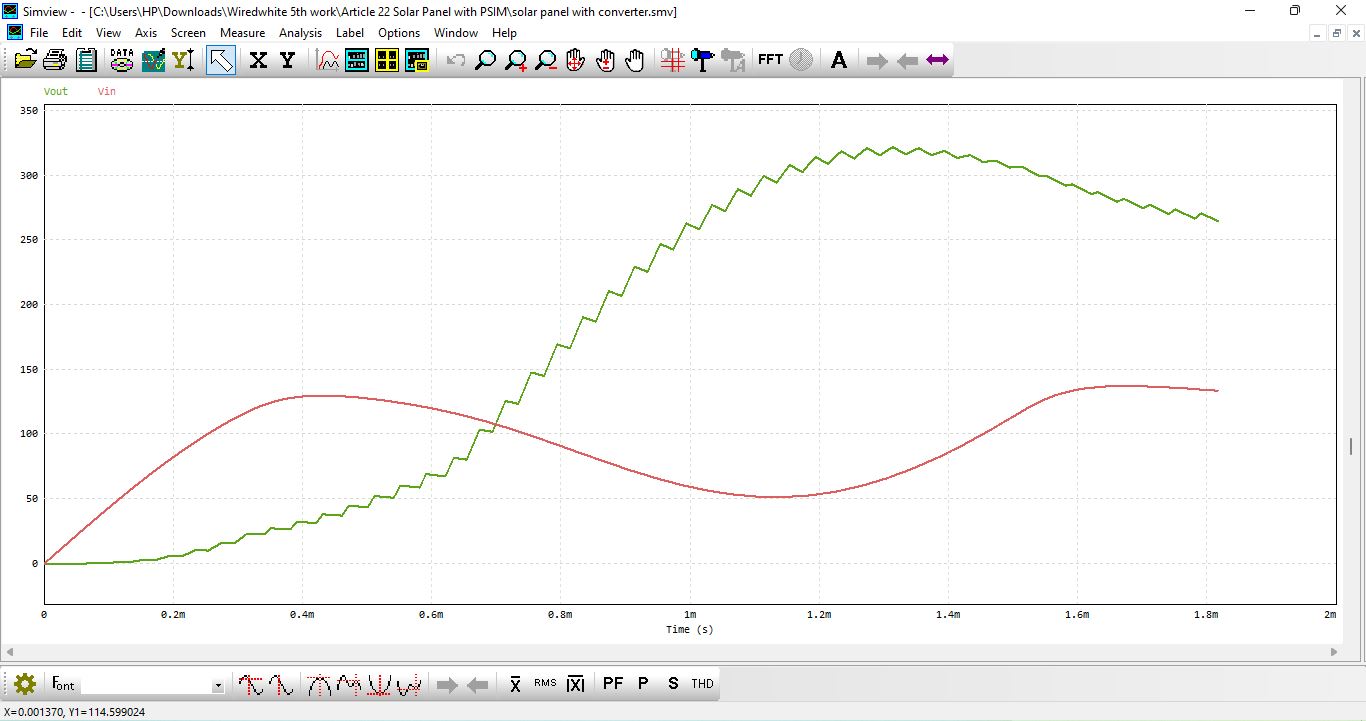The width and height of the screenshot is (1366, 721).
Task: Click the open file folder icon
Action: (x=25, y=60)
